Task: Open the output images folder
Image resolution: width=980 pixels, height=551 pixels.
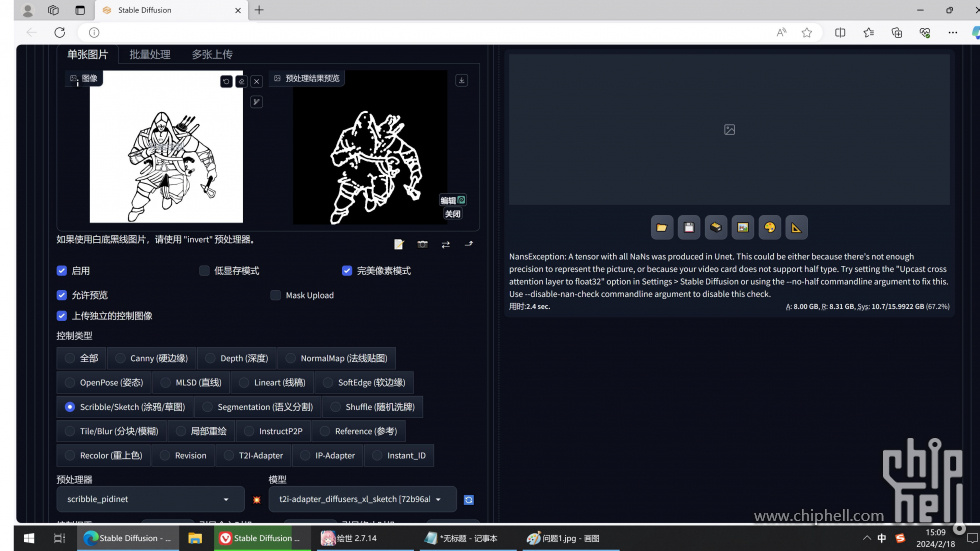Action: [662, 227]
